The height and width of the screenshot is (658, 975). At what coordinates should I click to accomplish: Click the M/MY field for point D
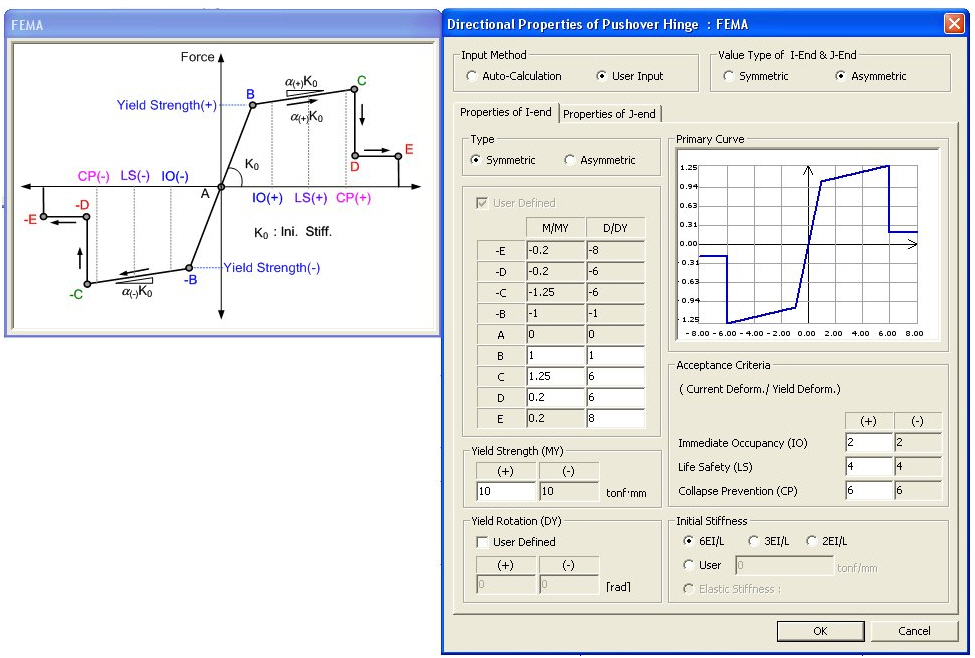coord(554,398)
